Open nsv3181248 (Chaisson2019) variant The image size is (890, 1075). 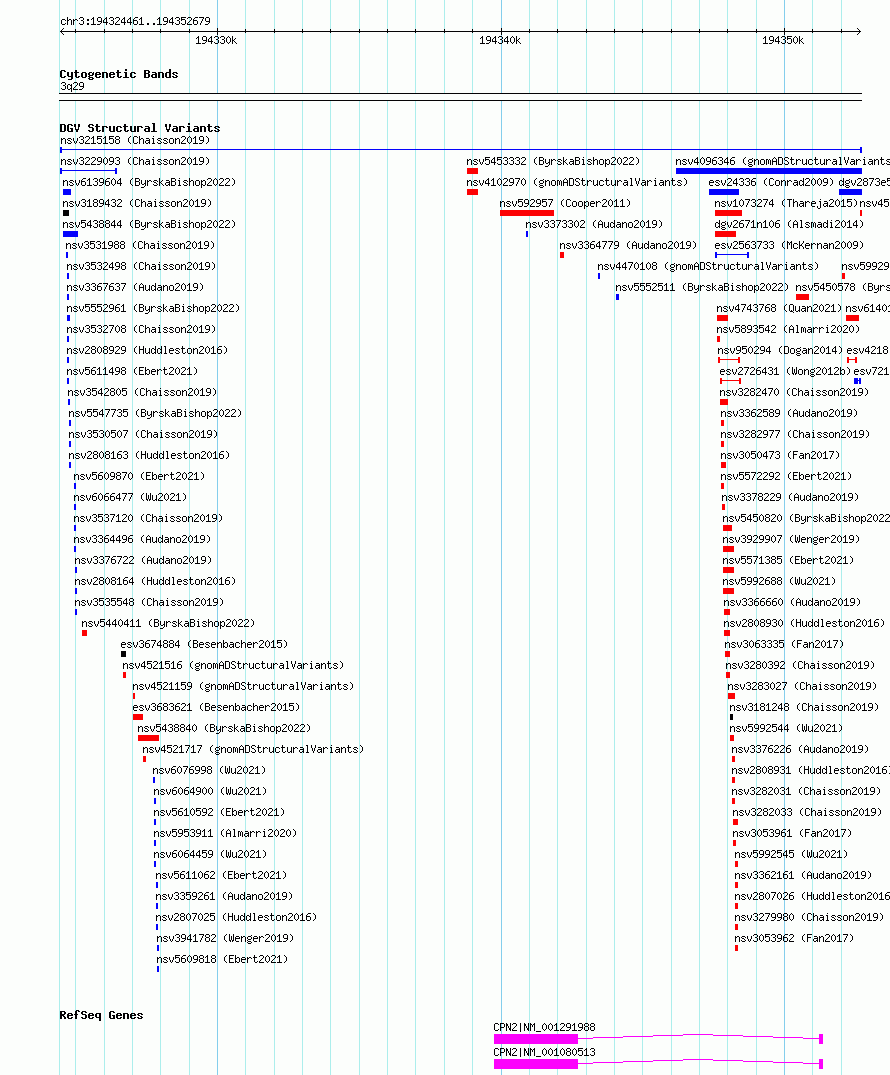pyautogui.click(x=804, y=708)
